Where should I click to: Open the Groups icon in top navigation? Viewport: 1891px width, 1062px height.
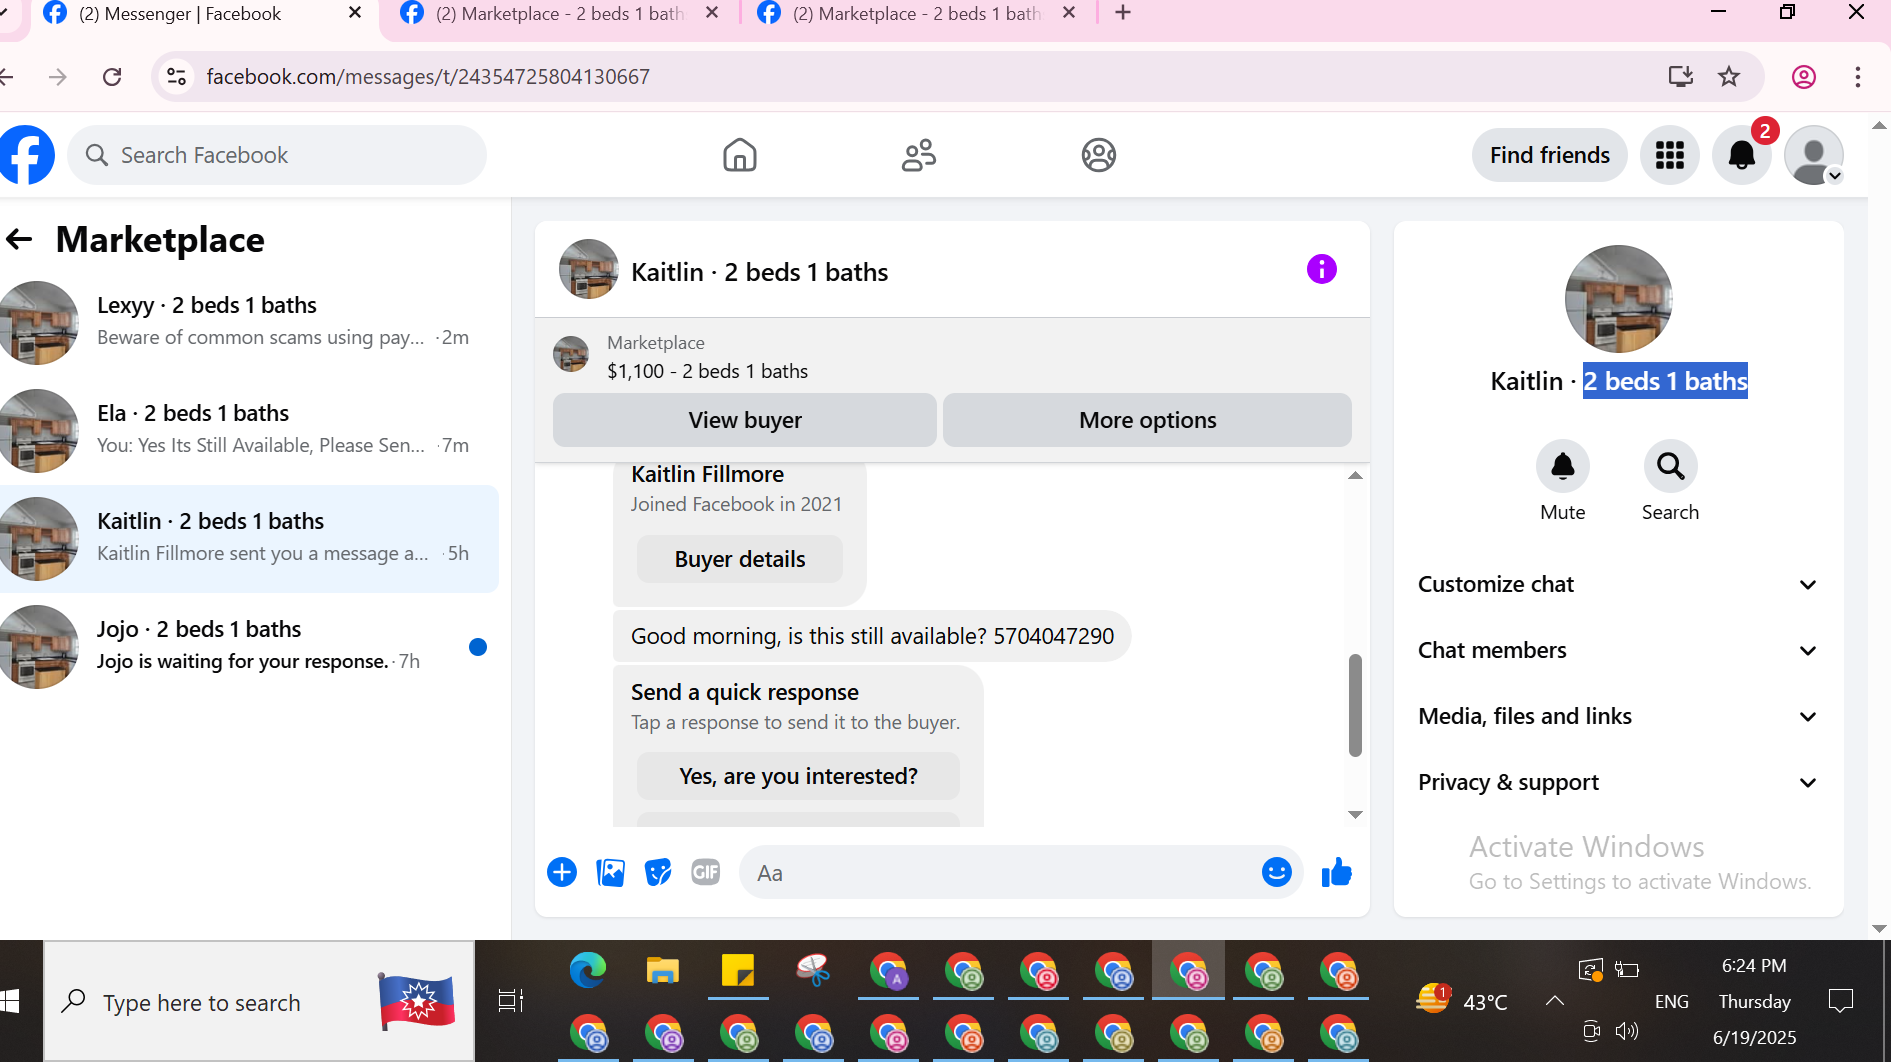[x=1099, y=155]
